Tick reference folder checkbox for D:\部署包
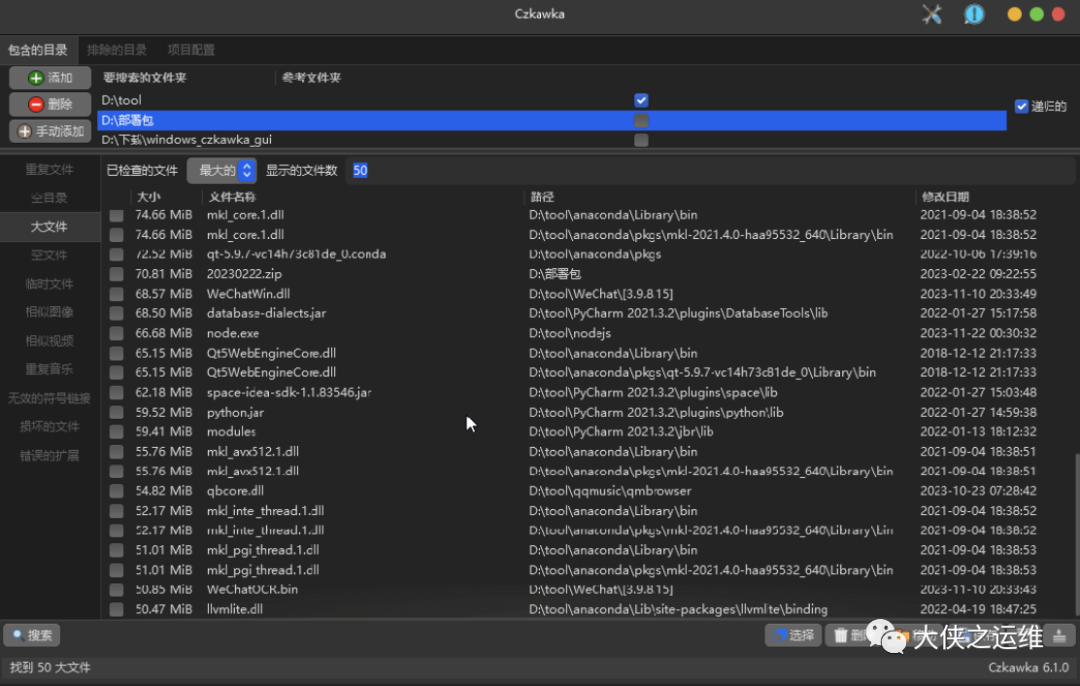Viewport: 1080px width, 686px height. [641, 121]
